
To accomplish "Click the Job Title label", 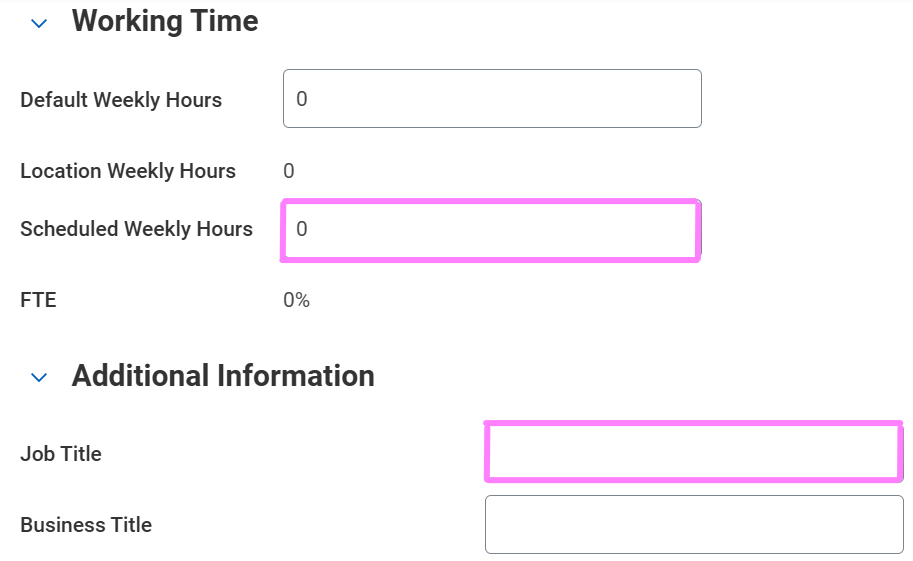I will coord(61,454).
